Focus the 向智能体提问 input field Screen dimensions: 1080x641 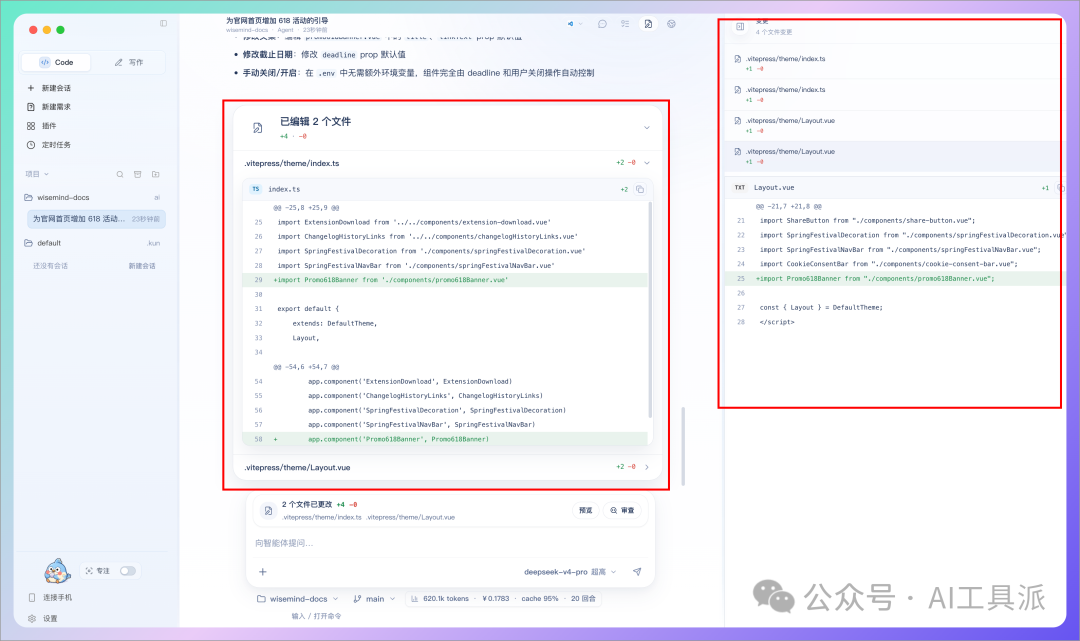click(x=448, y=543)
